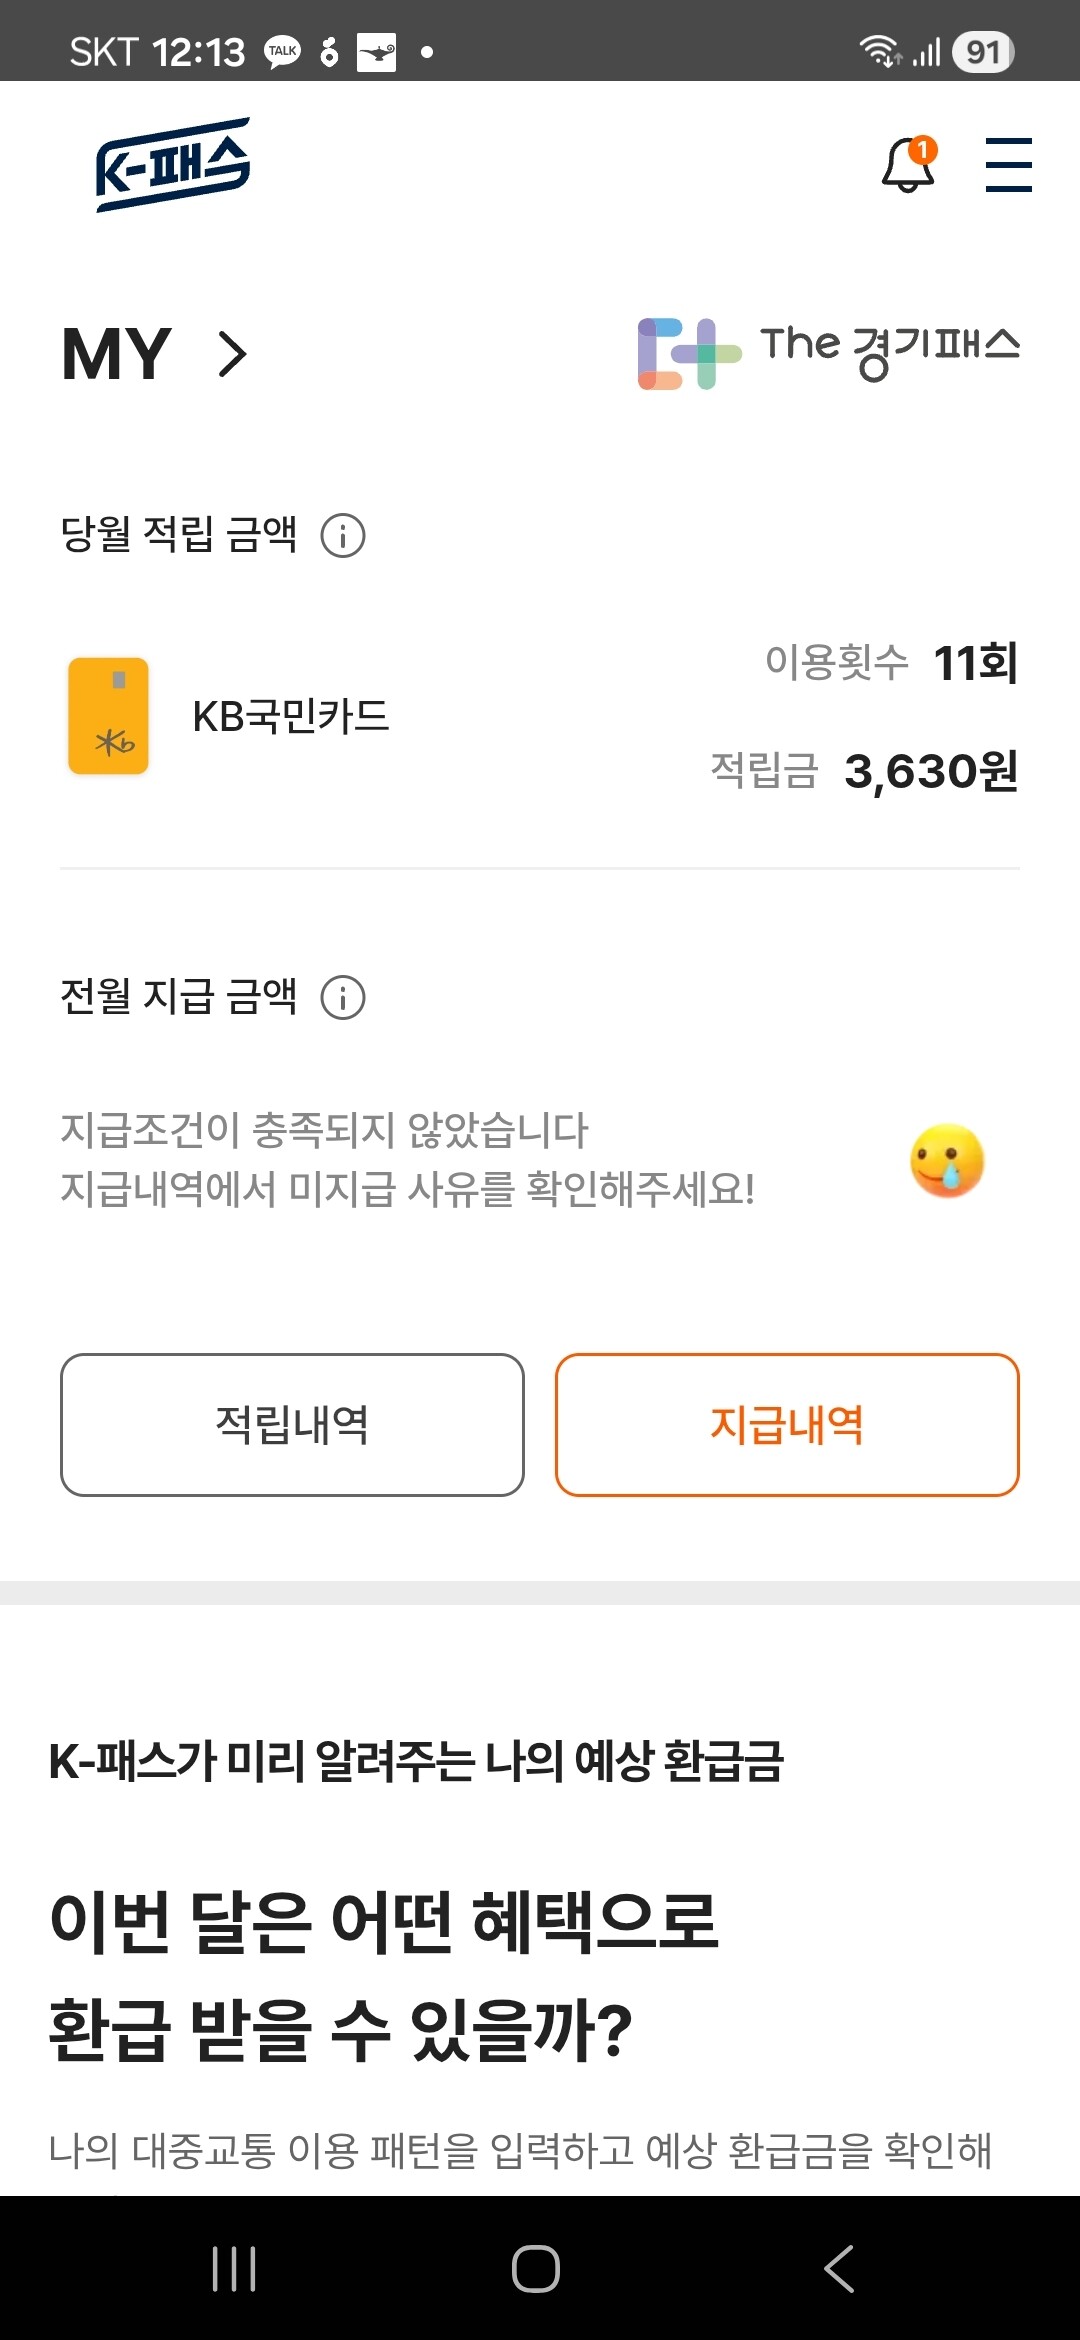Open notifications bell icon
The image size is (1080, 2340).
(908, 164)
